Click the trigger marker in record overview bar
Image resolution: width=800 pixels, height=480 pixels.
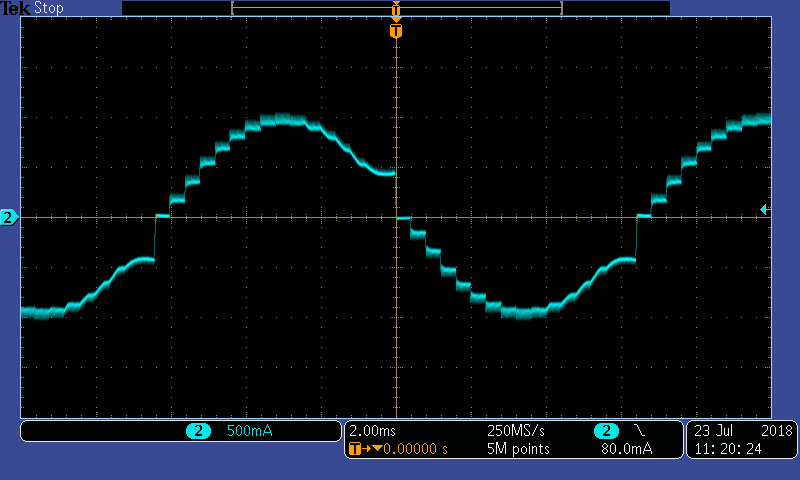coord(396,10)
